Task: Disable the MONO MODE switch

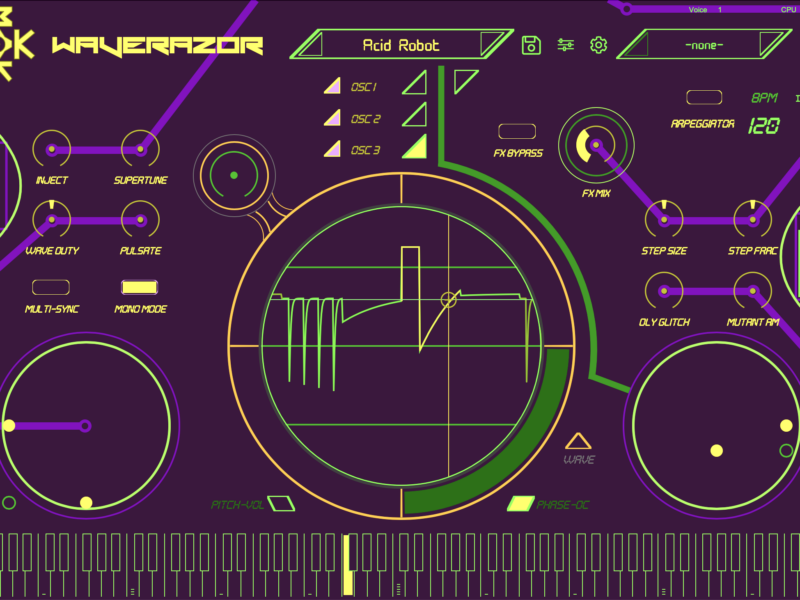Action: tap(140, 288)
